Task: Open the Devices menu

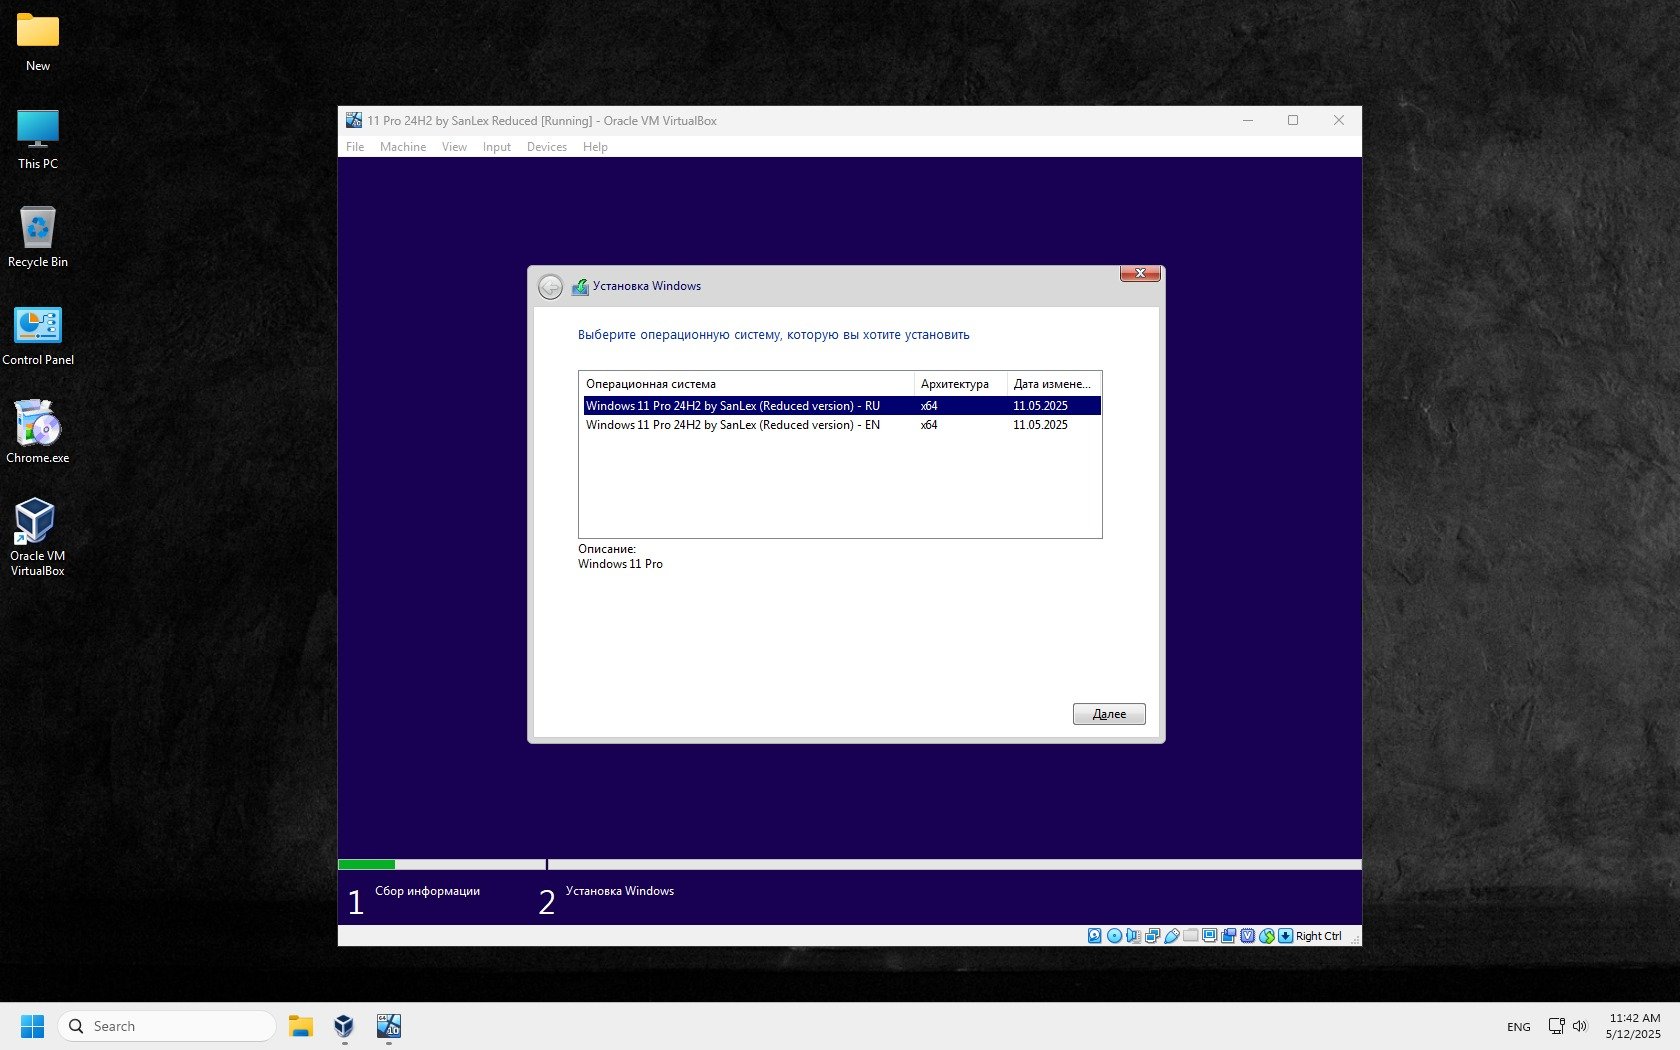Action: (x=546, y=147)
